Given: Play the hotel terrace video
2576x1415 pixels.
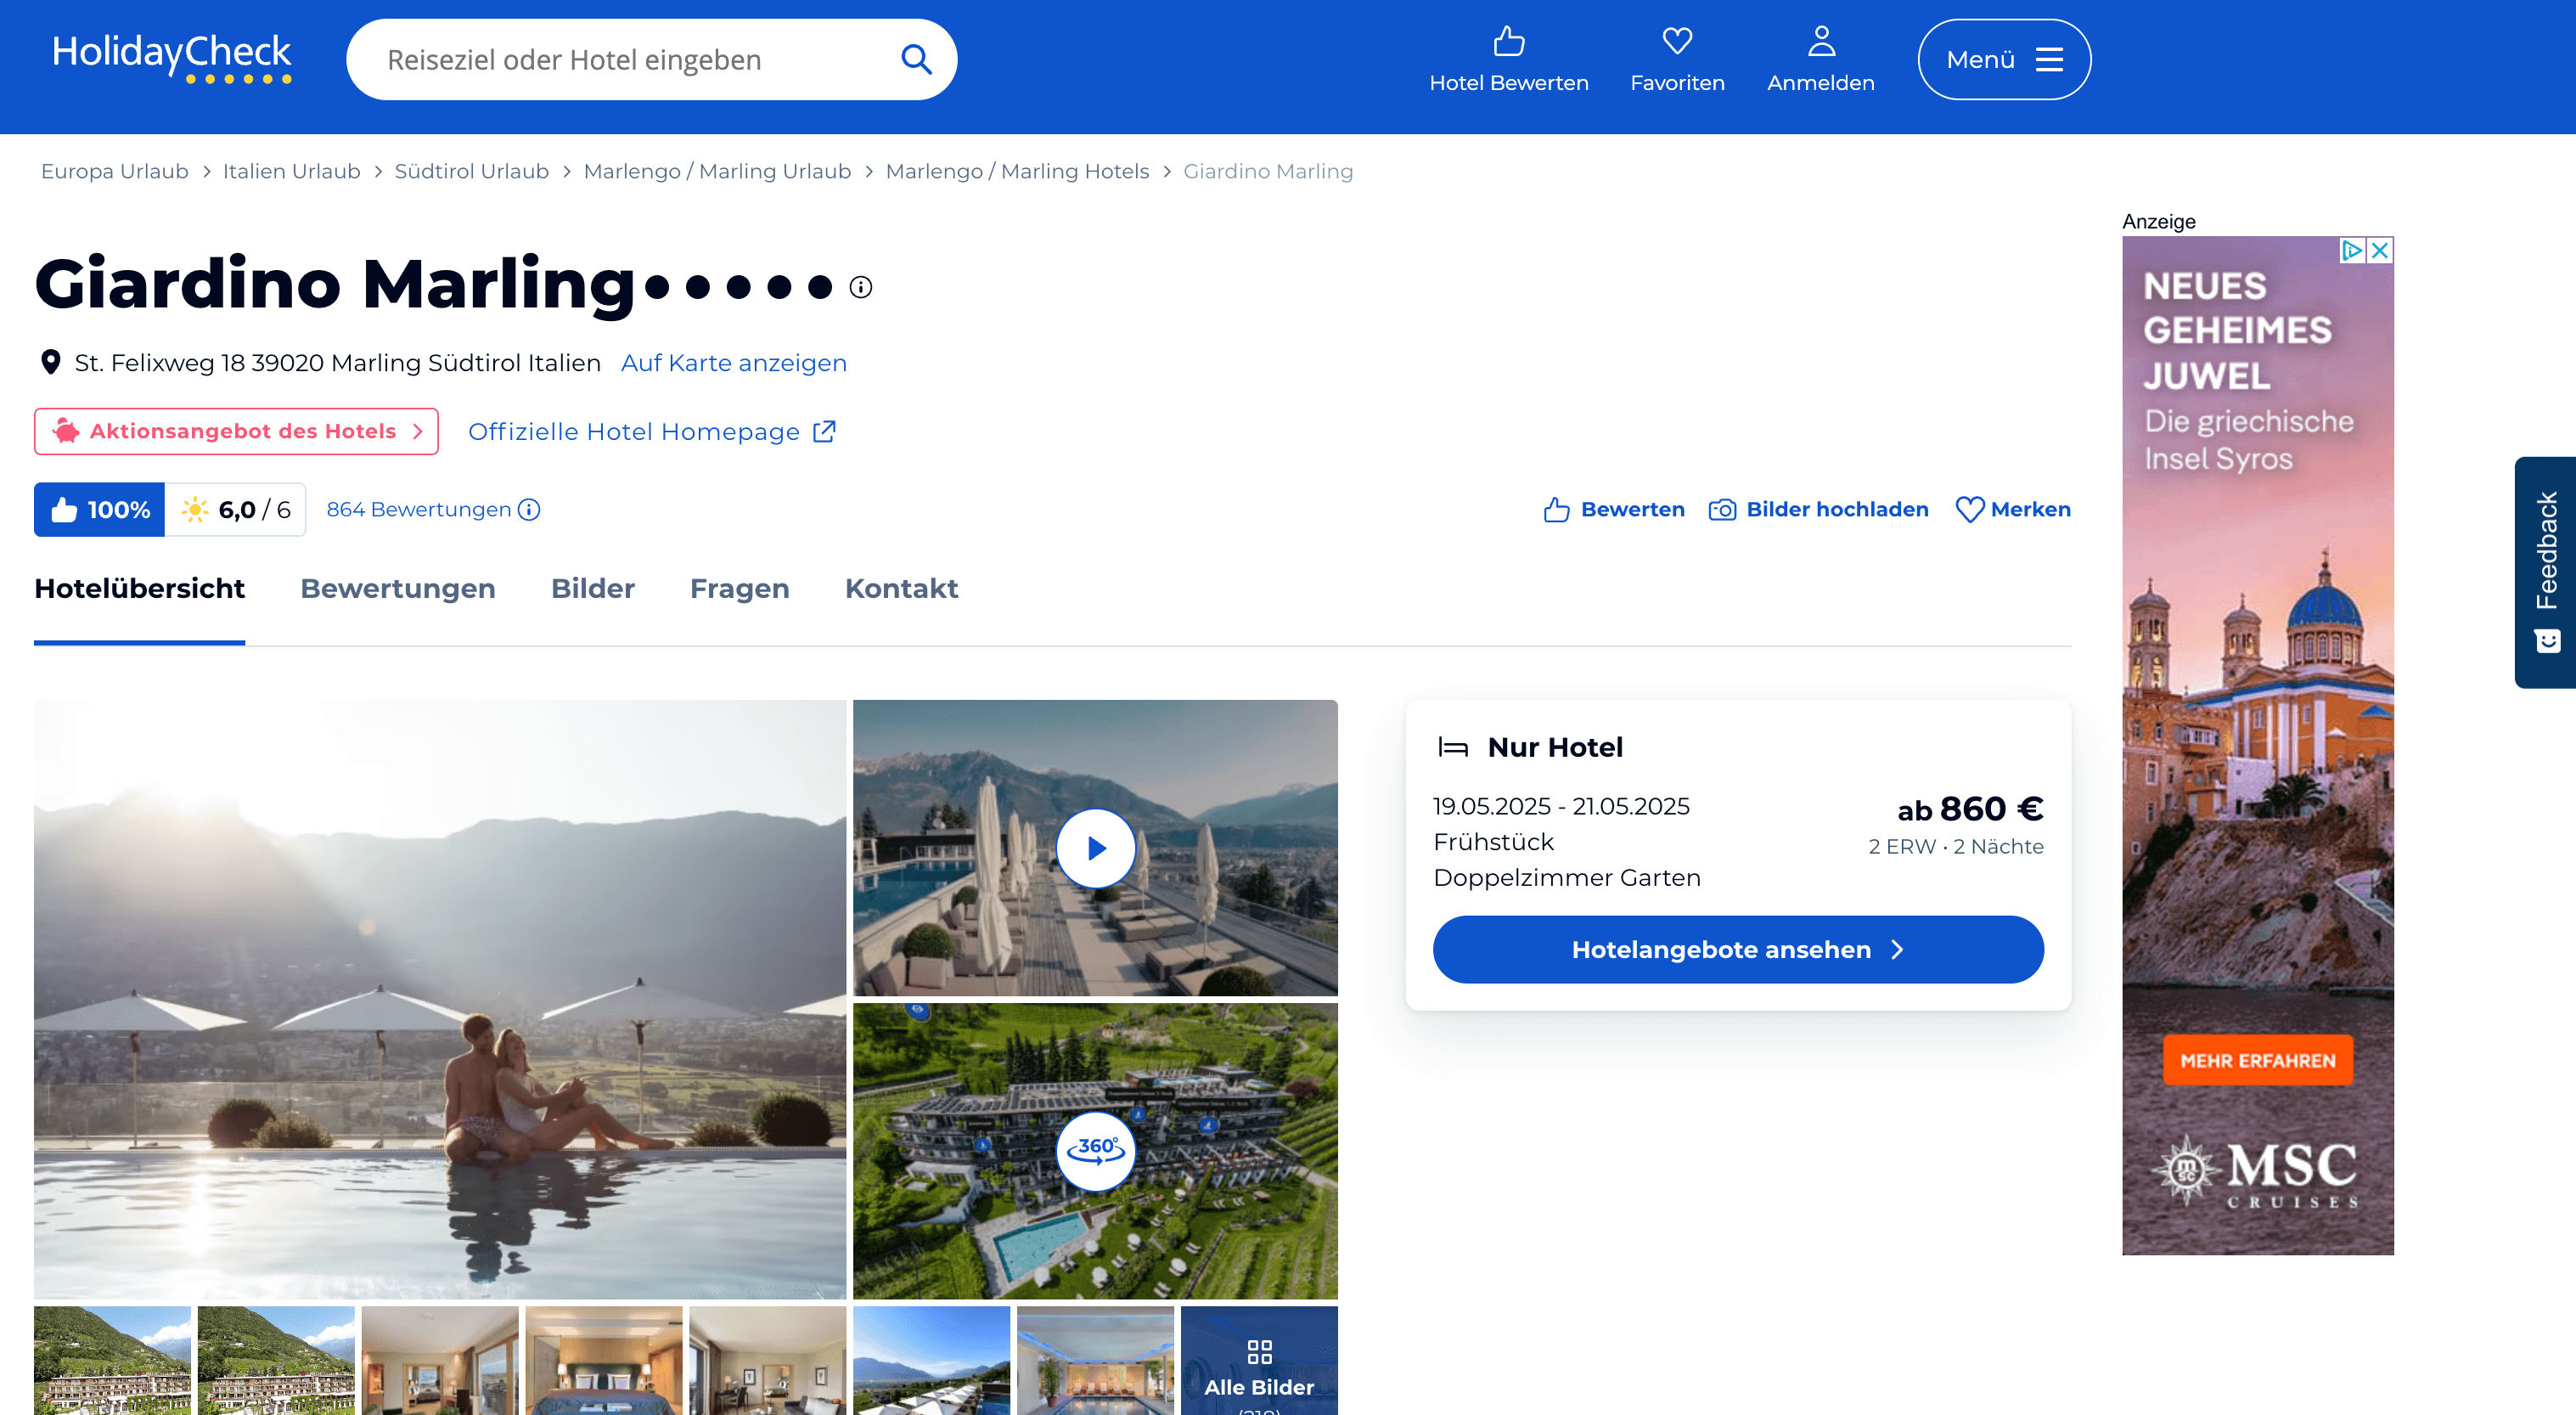Looking at the screenshot, I should point(1095,849).
